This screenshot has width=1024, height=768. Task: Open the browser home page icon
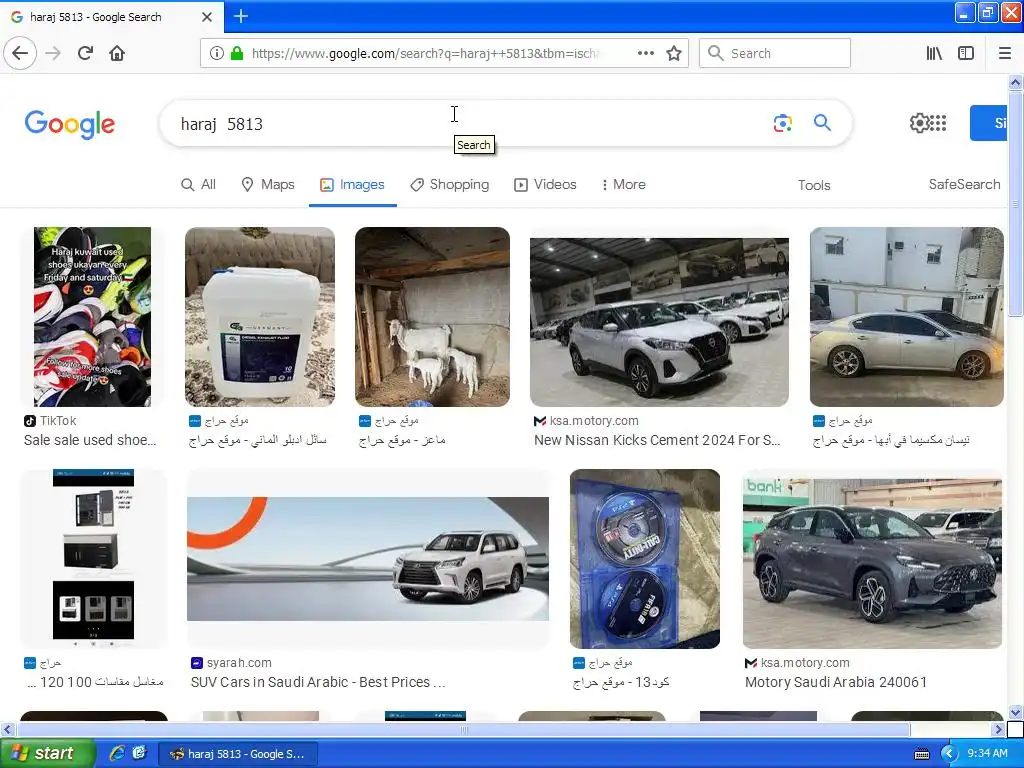pyautogui.click(x=117, y=53)
